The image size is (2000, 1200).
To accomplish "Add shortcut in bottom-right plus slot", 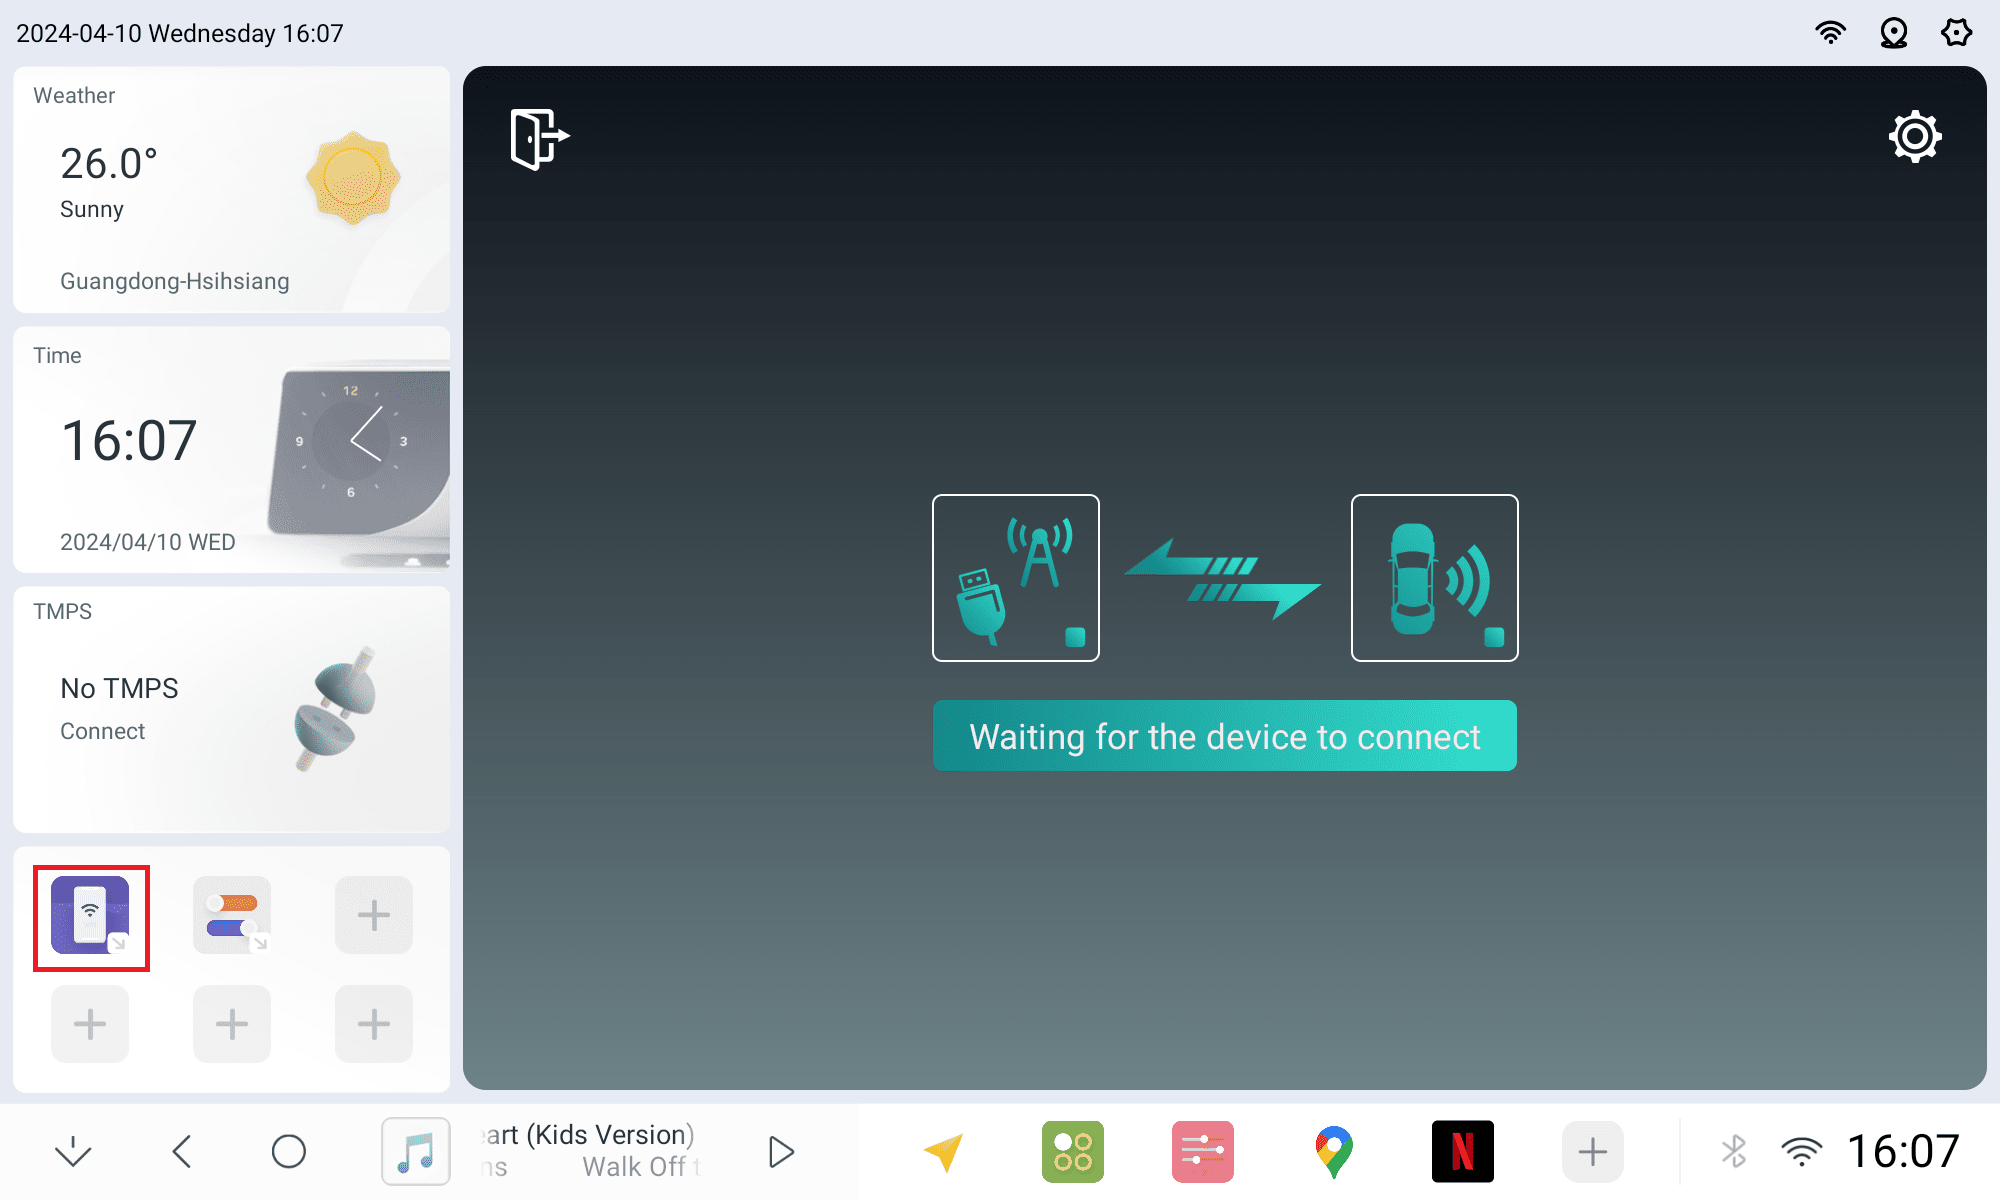I will pos(374,1024).
